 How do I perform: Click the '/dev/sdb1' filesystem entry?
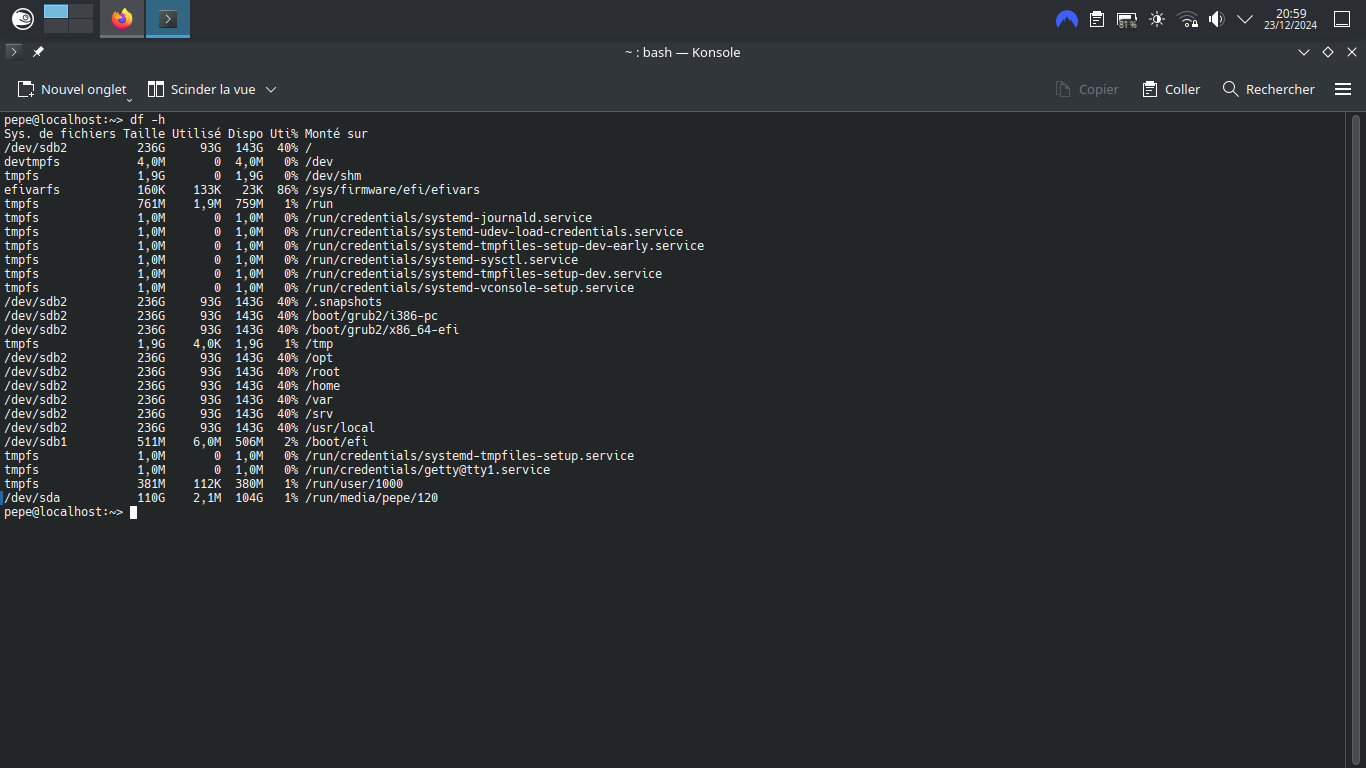click(x=35, y=442)
